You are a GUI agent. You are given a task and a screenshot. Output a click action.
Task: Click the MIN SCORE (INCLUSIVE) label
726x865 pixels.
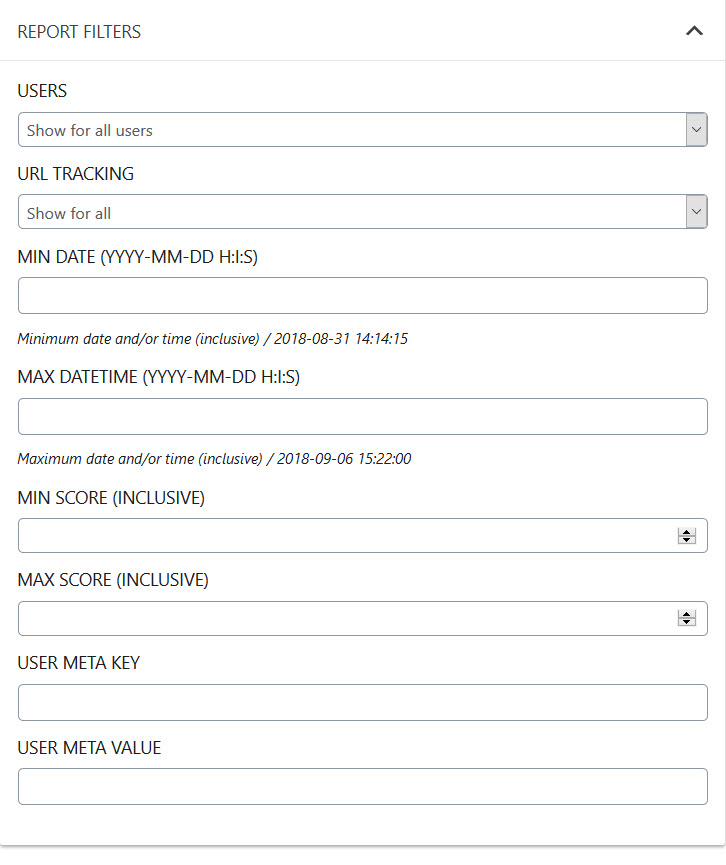pos(111,498)
